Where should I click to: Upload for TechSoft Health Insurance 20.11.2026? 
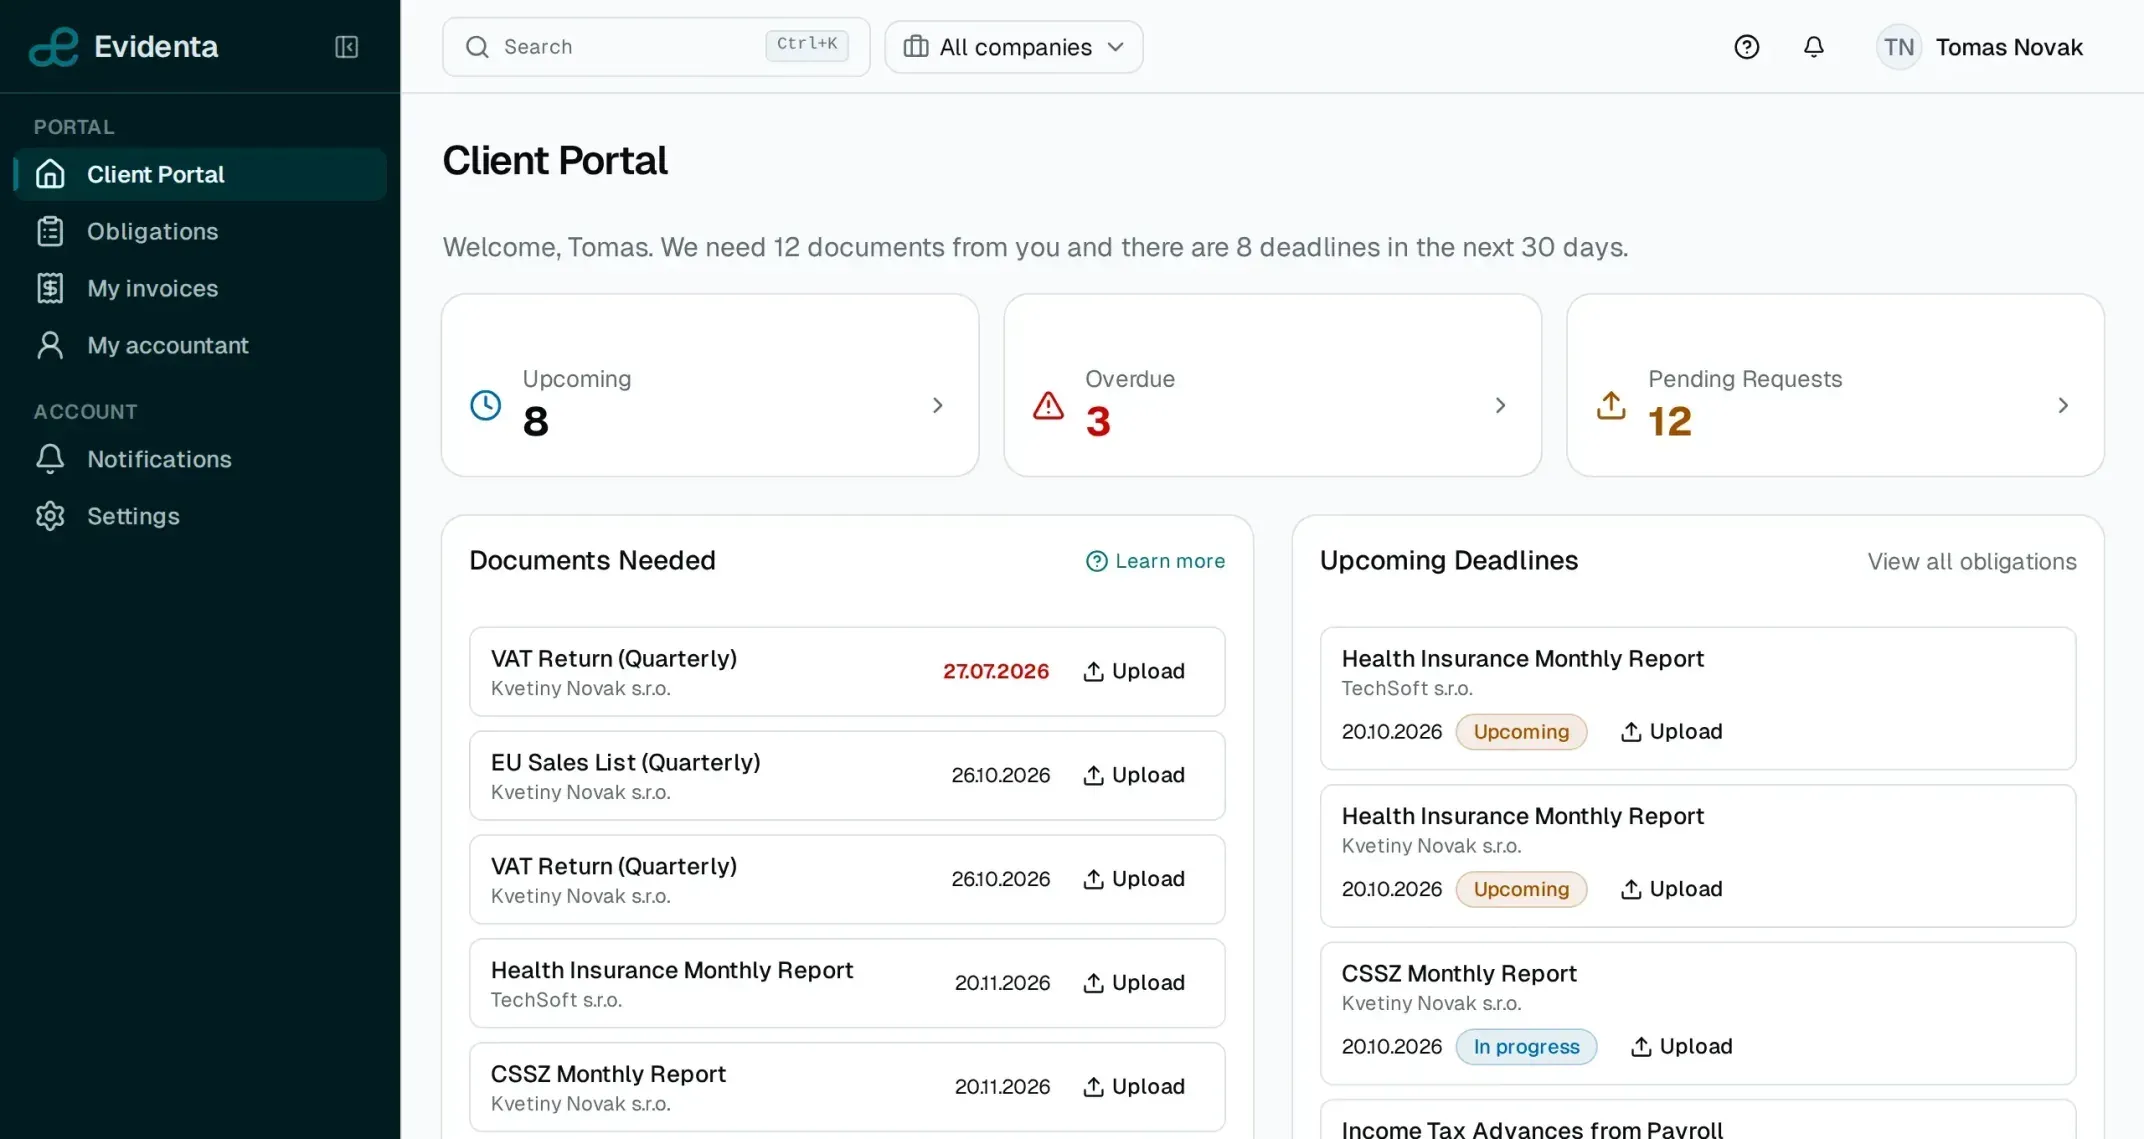pos(1134,983)
